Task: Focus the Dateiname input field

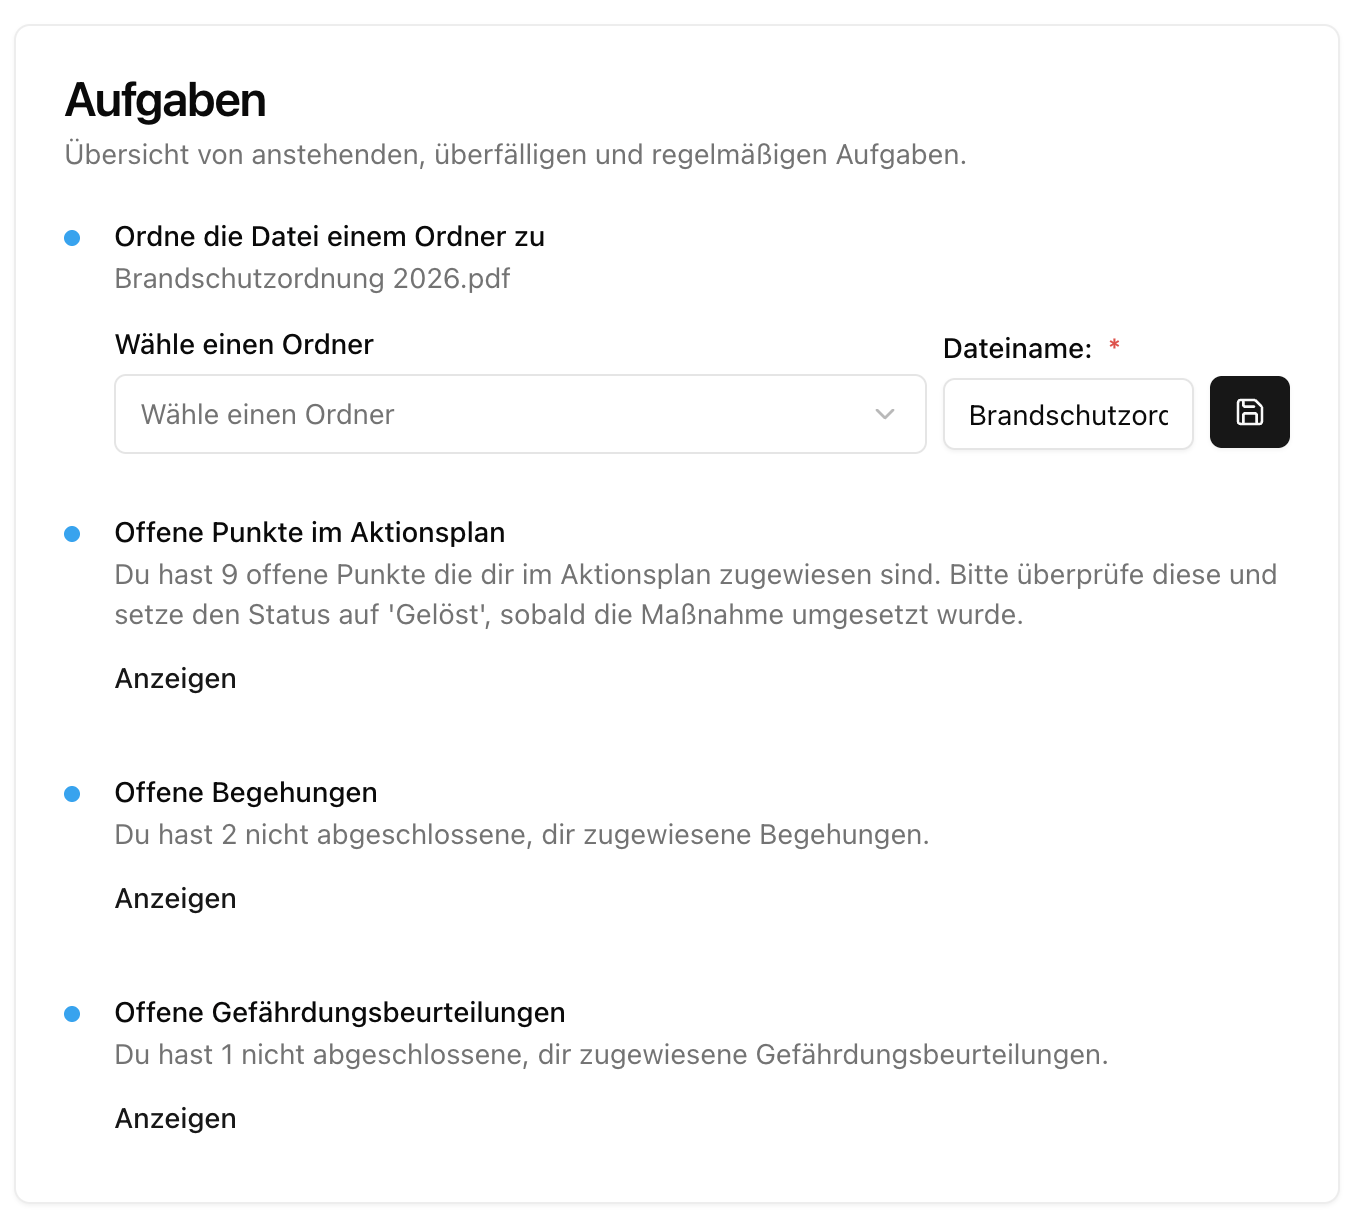Action: click(x=1067, y=415)
